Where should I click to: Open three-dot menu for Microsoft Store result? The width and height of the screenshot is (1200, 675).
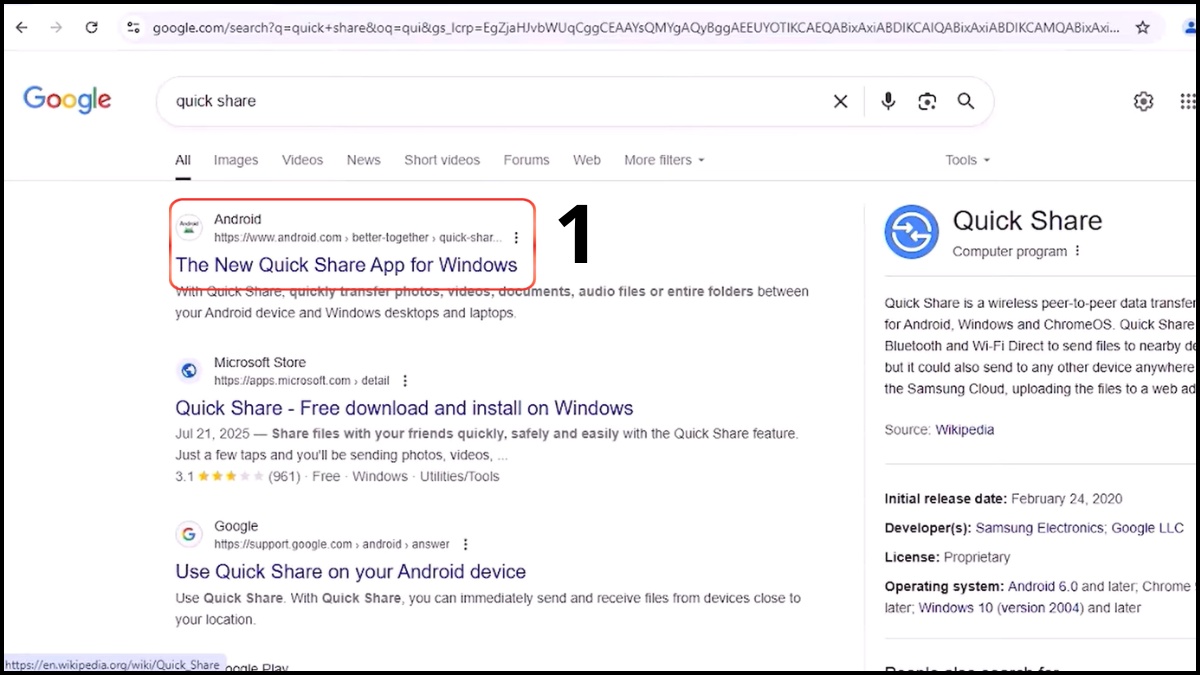[405, 381]
